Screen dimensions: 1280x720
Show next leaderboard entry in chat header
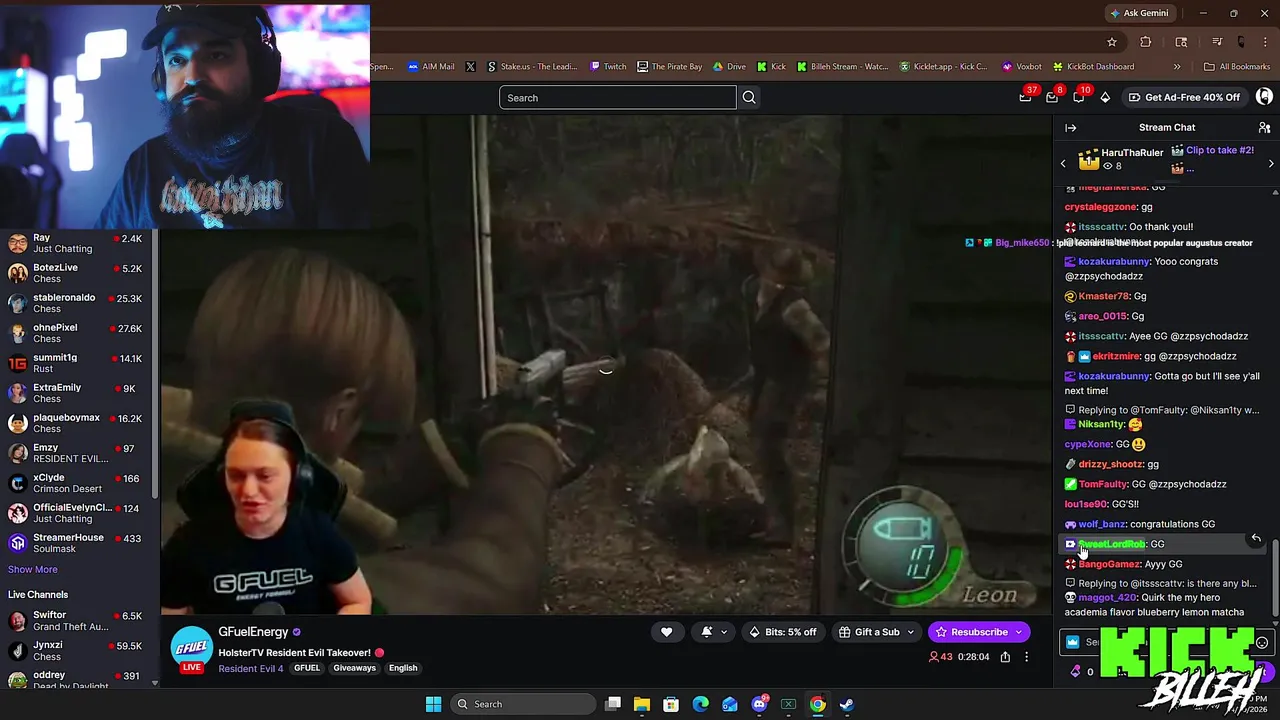click(1271, 163)
